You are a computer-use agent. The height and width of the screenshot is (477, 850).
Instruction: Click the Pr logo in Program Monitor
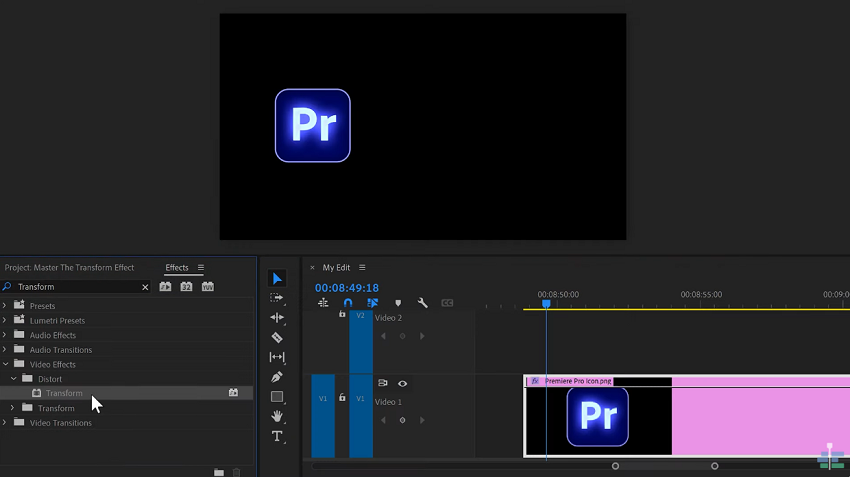[x=313, y=126]
